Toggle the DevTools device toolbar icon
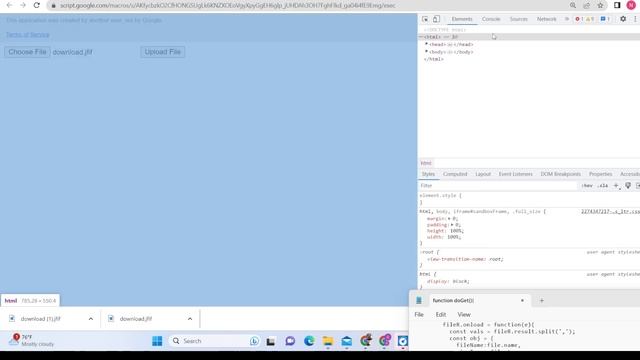This screenshot has height=360, width=640. (436, 19)
